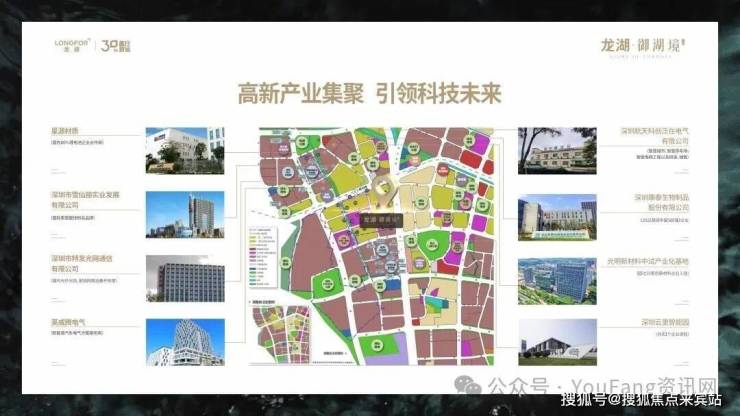Viewport: 740px width, 416px height.
Task: Open the 光明新材料中试产业化基地 photo
Action: point(556,281)
